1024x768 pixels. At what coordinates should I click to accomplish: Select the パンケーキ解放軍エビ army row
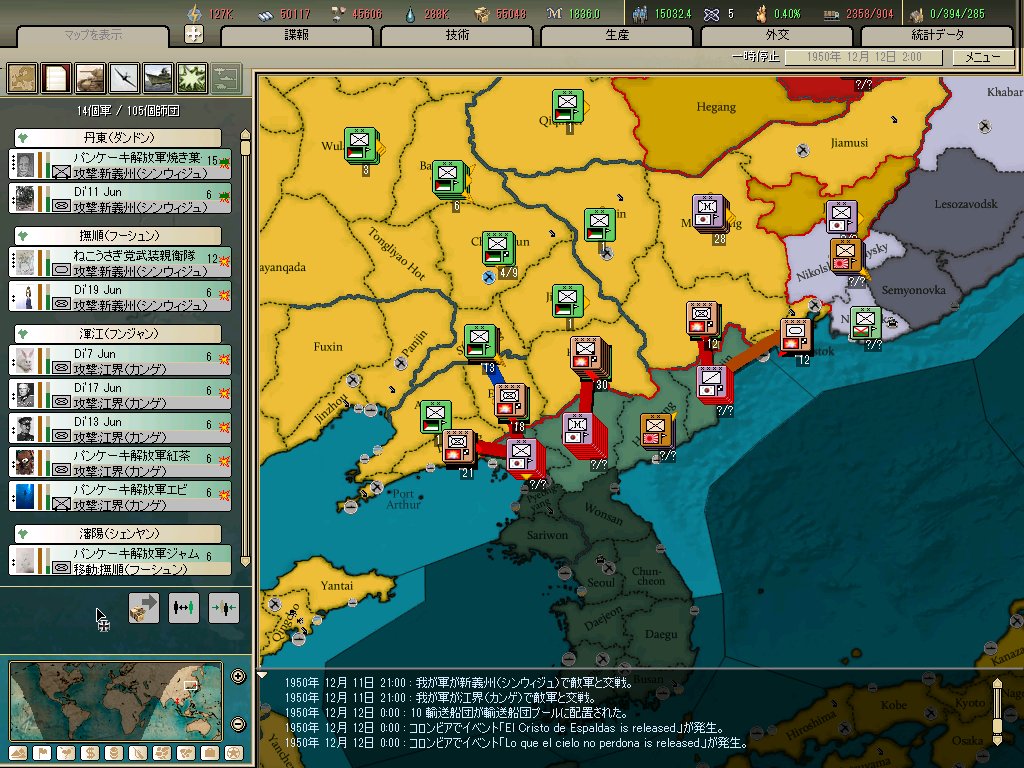[x=120, y=496]
